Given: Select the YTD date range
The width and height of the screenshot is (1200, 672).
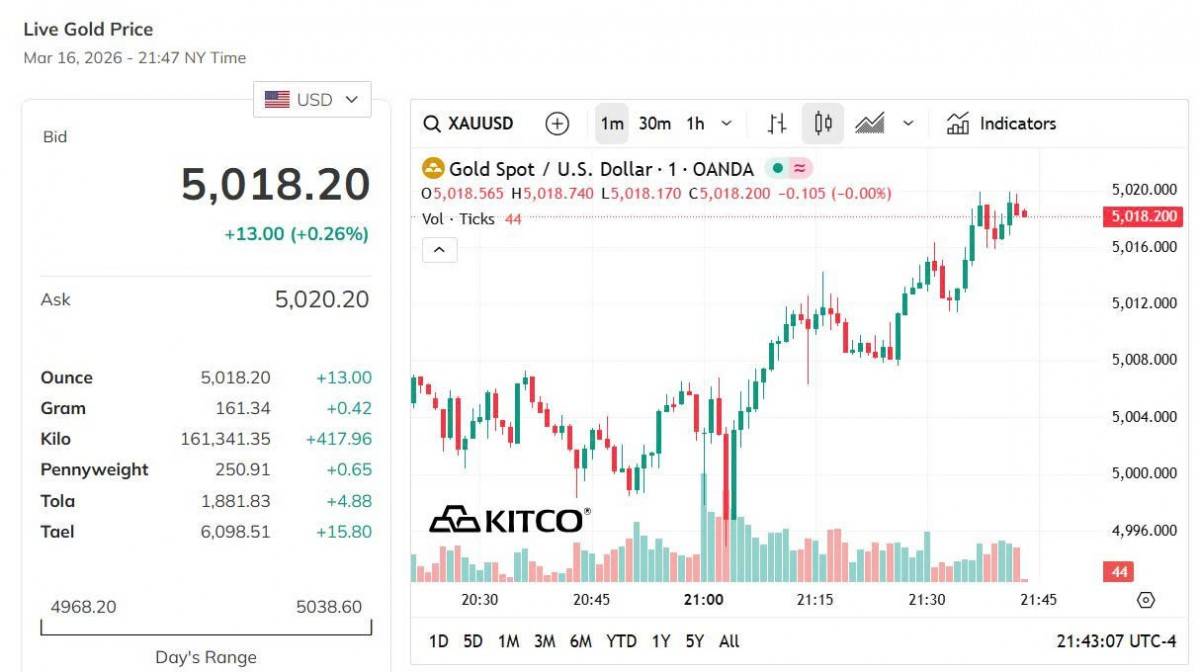Looking at the screenshot, I should (x=621, y=641).
